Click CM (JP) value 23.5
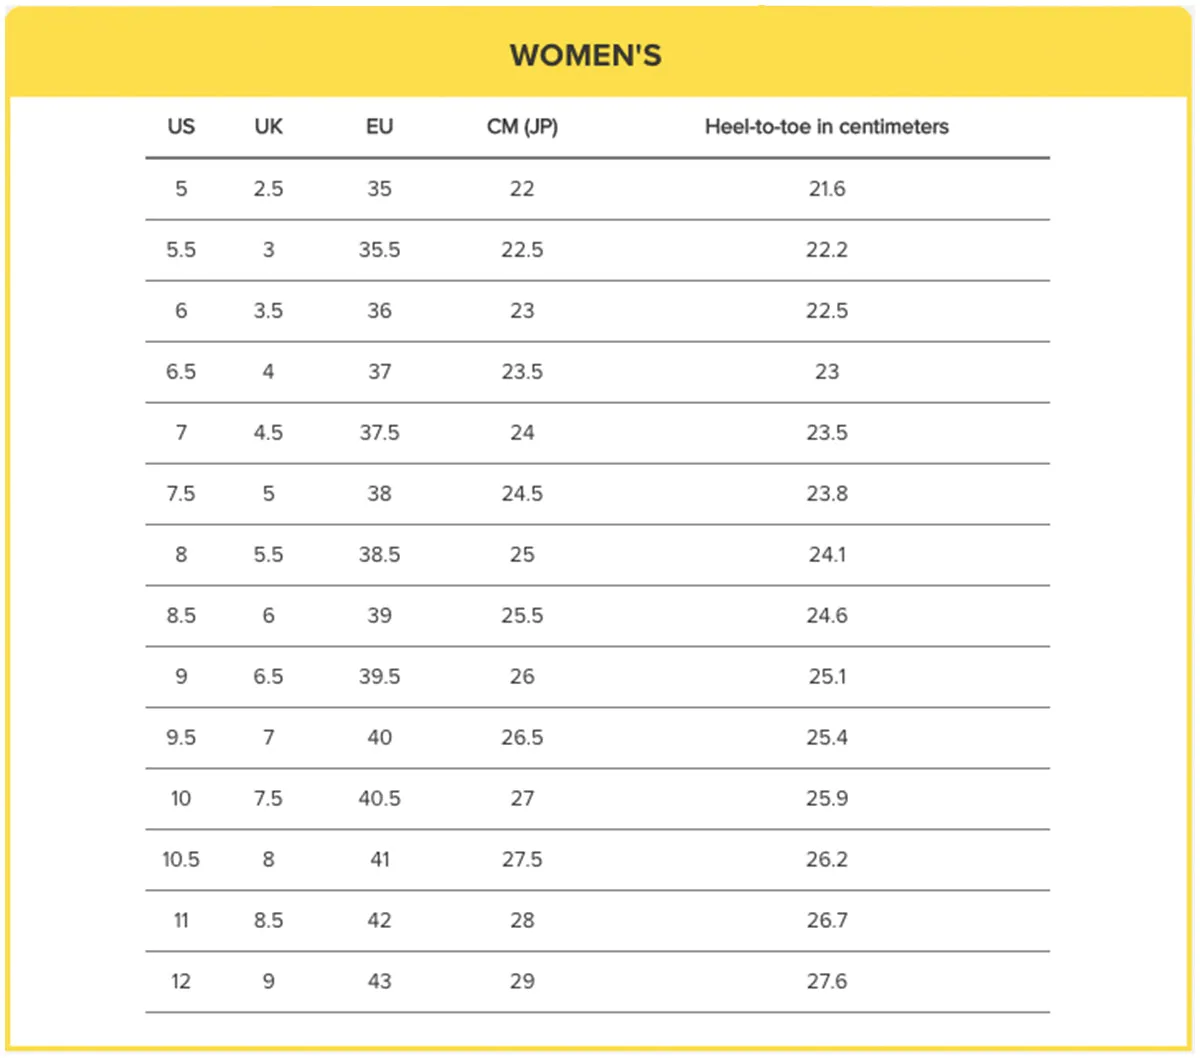Screen dimensions: 1200x1058 pyautogui.click(x=522, y=372)
